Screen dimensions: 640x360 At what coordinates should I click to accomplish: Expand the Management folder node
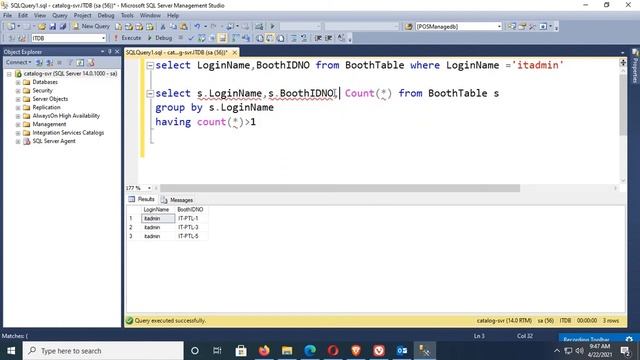pos(18,124)
